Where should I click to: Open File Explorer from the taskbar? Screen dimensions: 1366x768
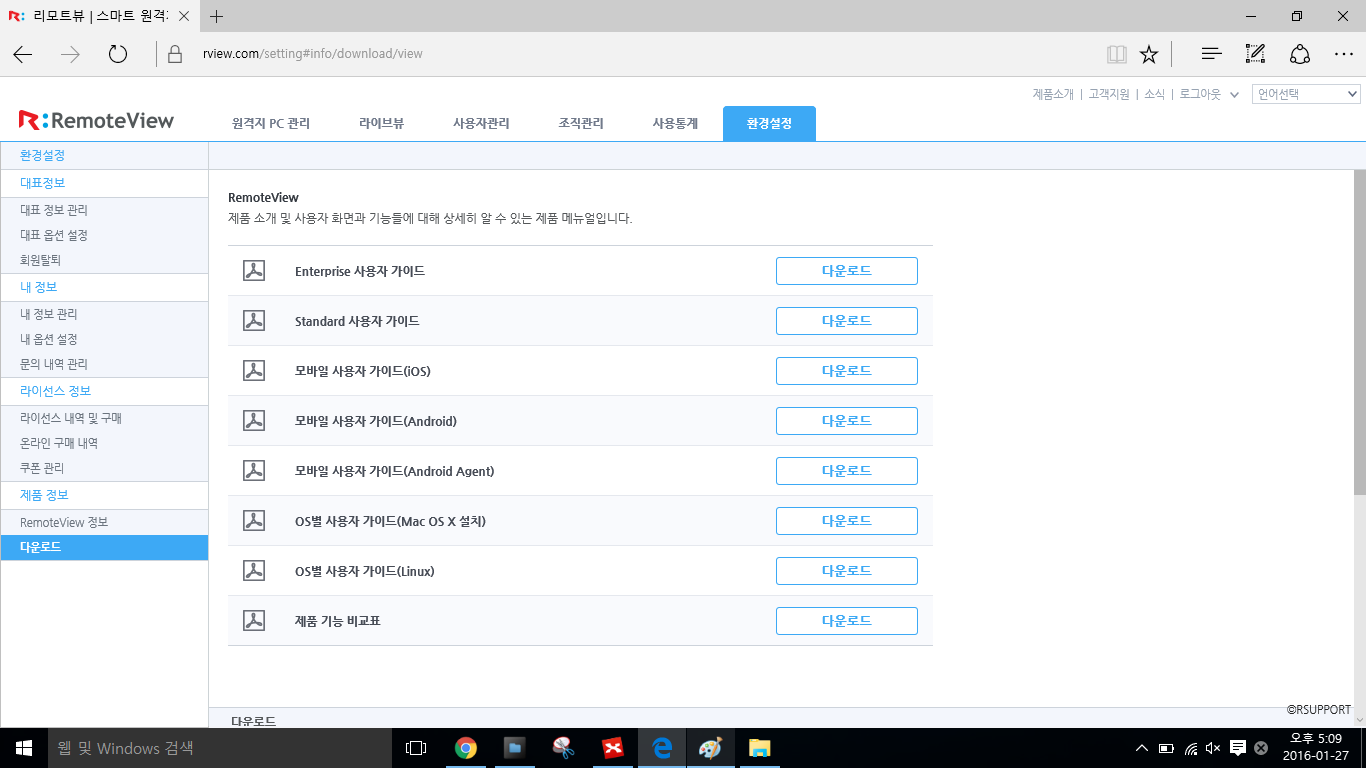coord(759,748)
